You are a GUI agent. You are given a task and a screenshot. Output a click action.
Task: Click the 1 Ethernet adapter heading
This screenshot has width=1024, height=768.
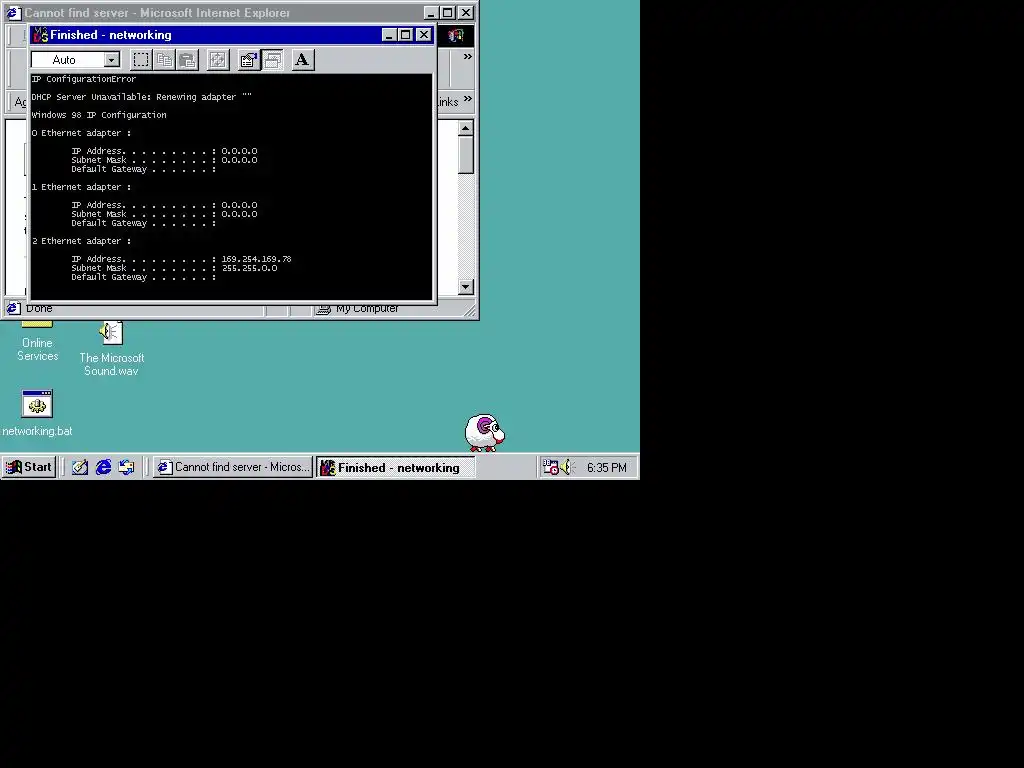(81, 187)
